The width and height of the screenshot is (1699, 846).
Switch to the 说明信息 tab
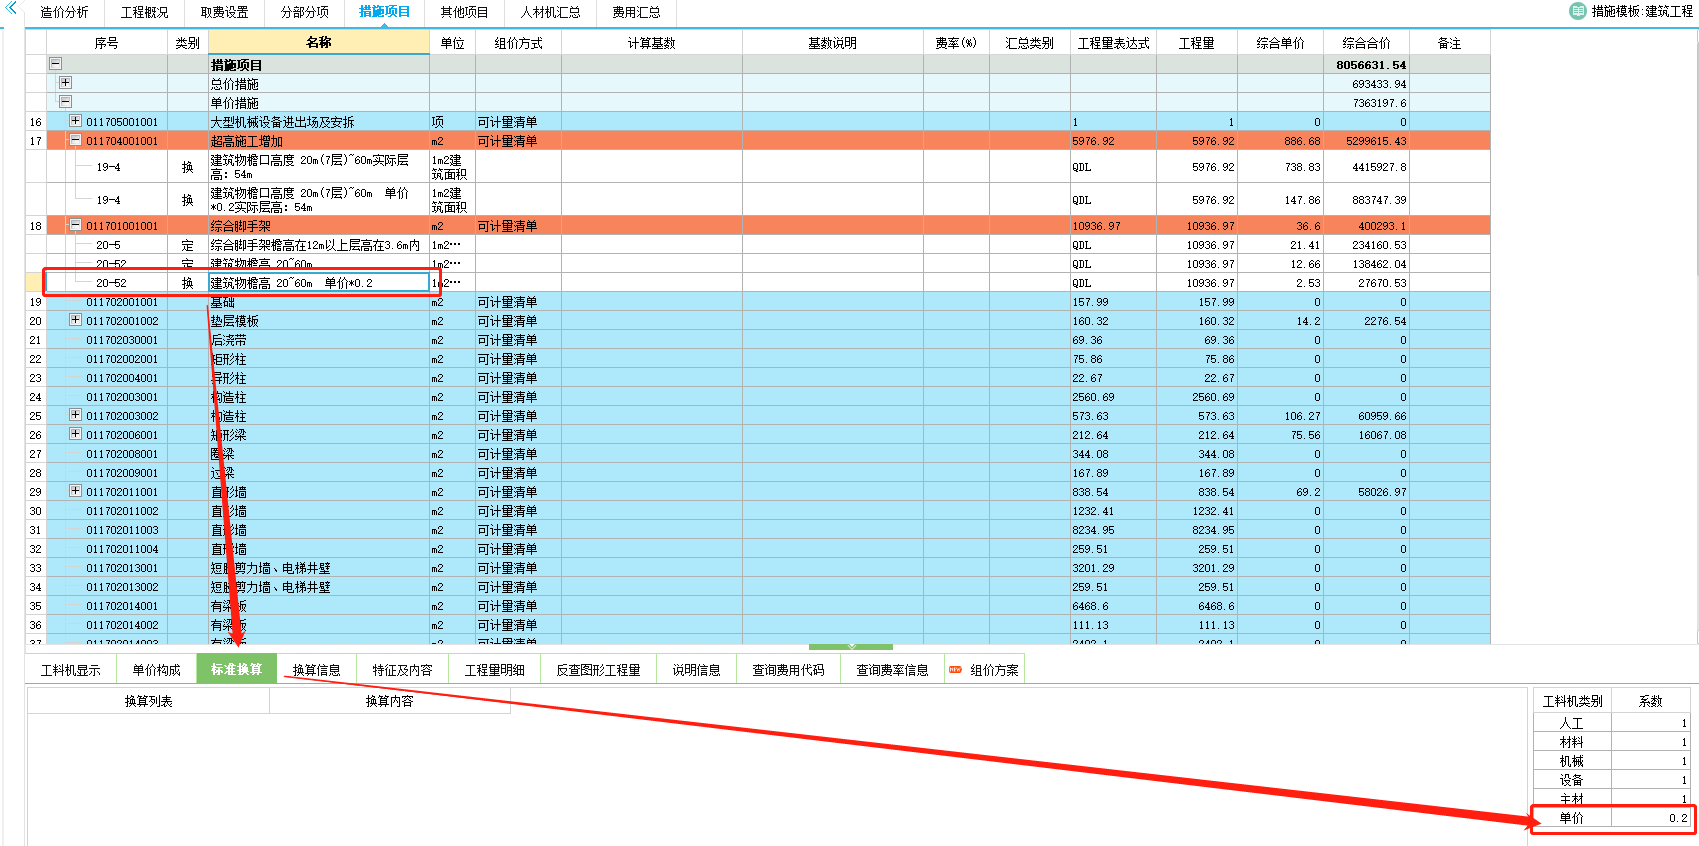(696, 670)
